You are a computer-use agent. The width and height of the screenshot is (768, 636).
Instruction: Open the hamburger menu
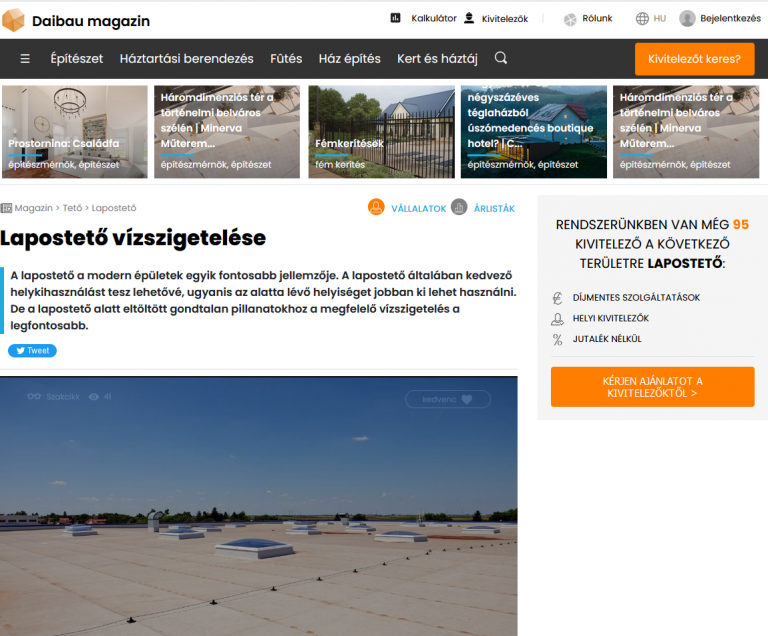[x=25, y=59]
